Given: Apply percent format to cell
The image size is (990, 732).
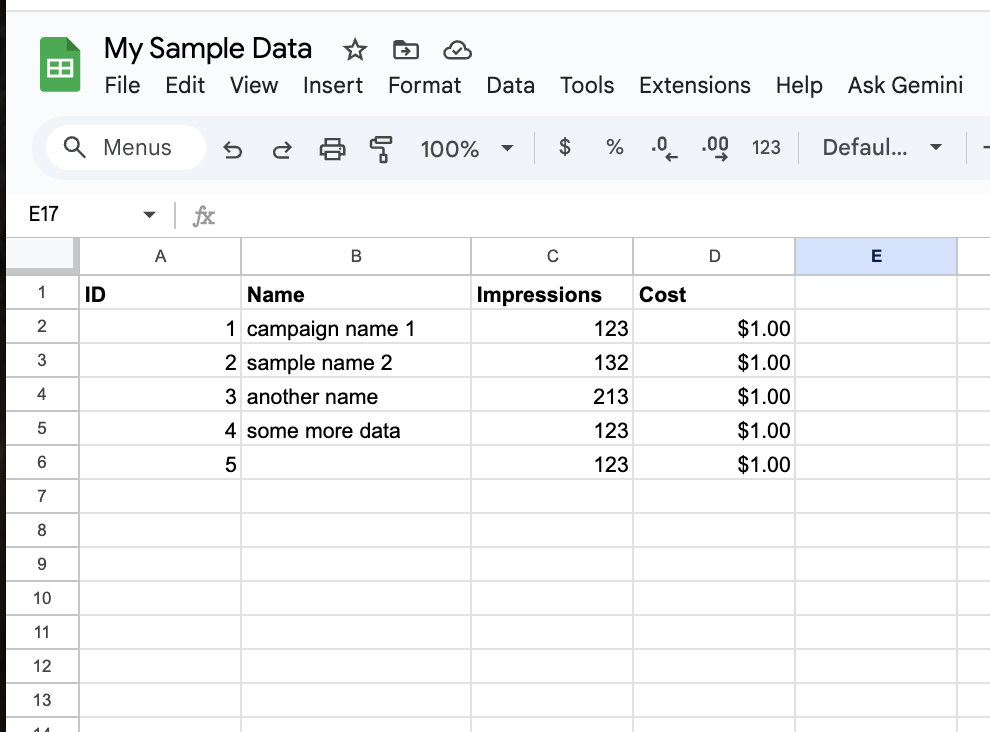Looking at the screenshot, I should point(614,148).
